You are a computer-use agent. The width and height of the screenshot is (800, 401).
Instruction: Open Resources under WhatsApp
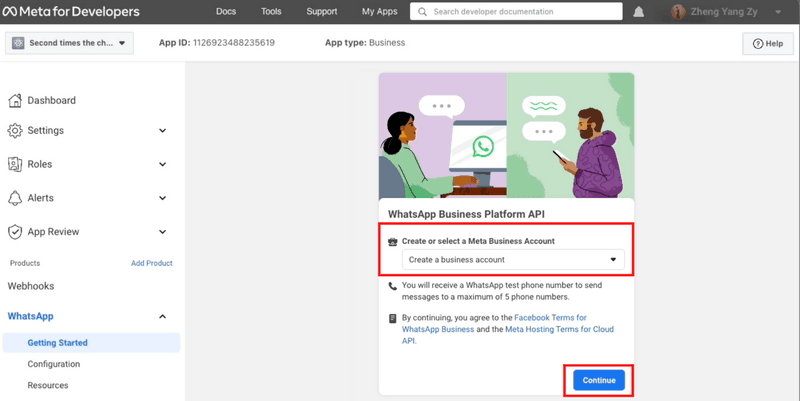47,385
